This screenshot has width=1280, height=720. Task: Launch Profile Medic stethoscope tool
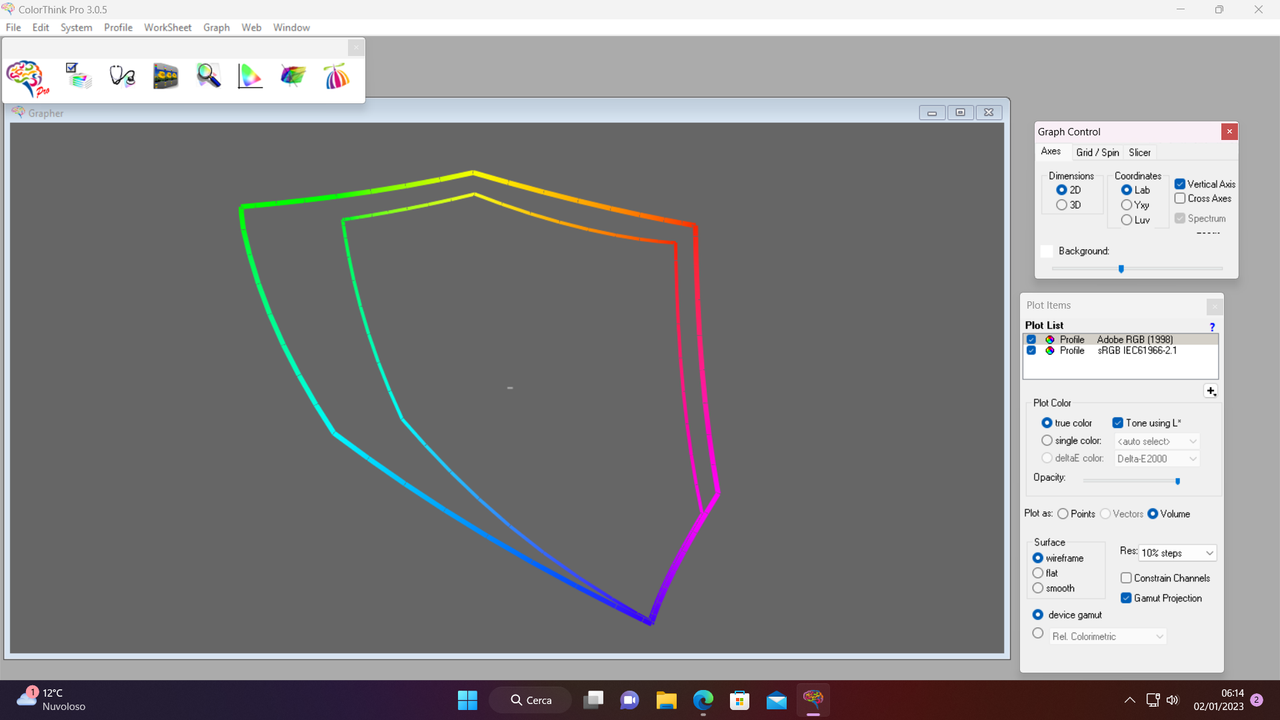122,76
